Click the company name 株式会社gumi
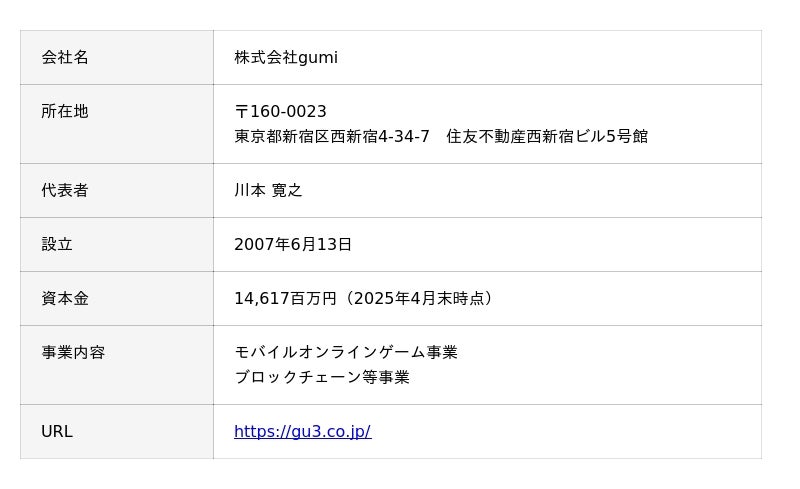Viewport: 800px width, 489px height. (285, 58)
